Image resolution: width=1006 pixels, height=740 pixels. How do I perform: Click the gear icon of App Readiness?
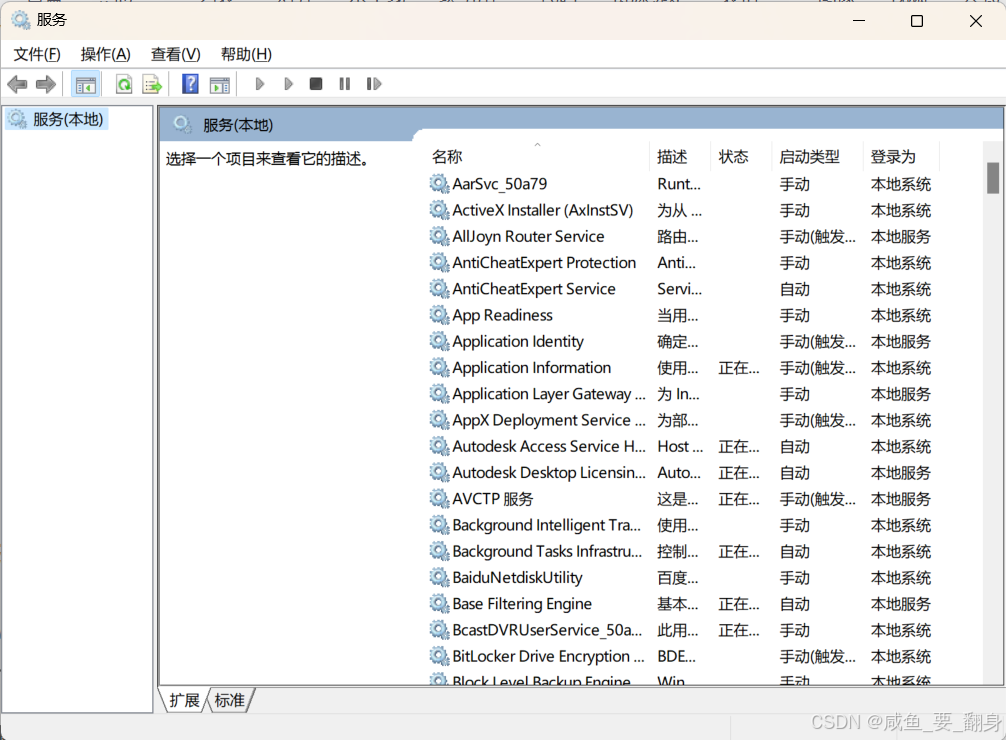click(439, 315)
